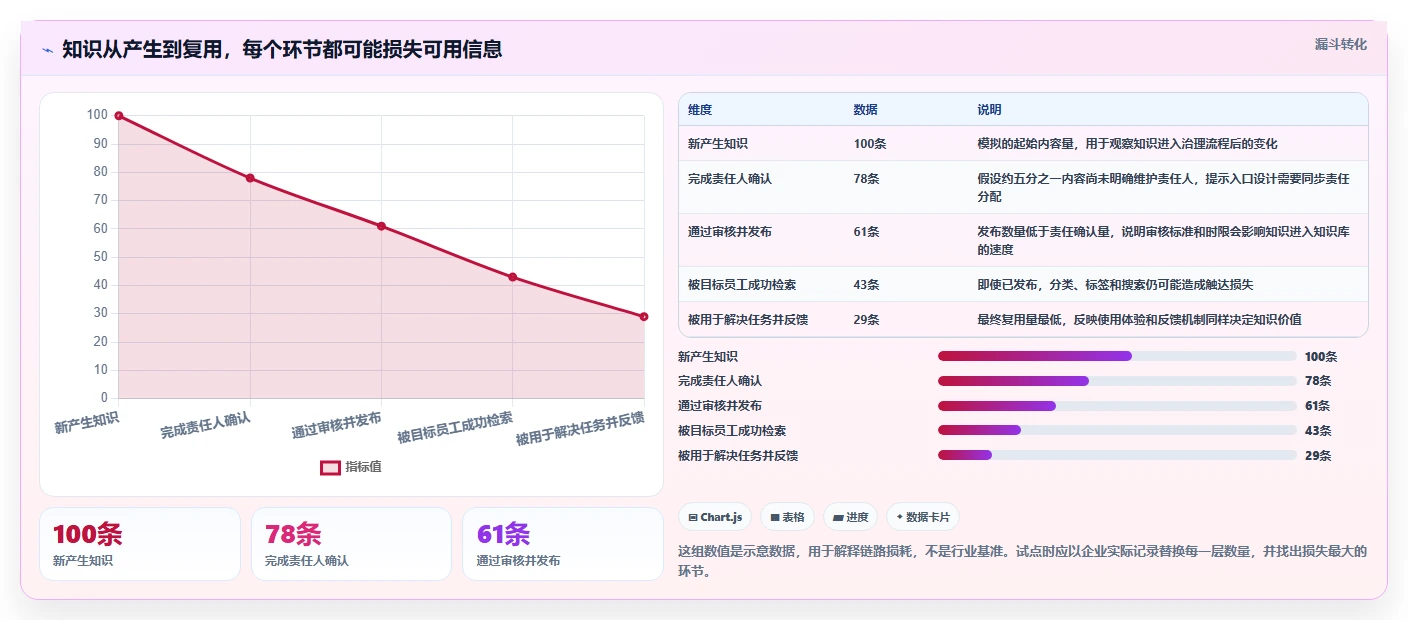Image resolution: width=1408 pixels, height=620 pixels.
Task: Click the chart point for 被用于解决任务并反馈
Action: click(644, 317)
